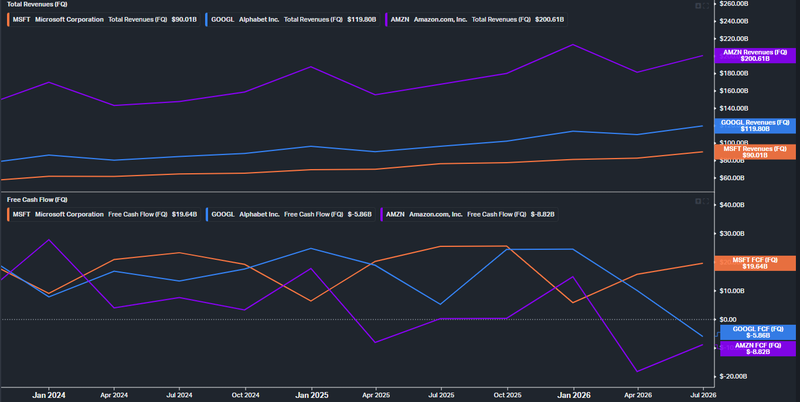Image resolution: width=800 pixels, height=402 pixels.
Task: Click the AMZN FCF $-8.82B axis label
Action: coord(758,348)
